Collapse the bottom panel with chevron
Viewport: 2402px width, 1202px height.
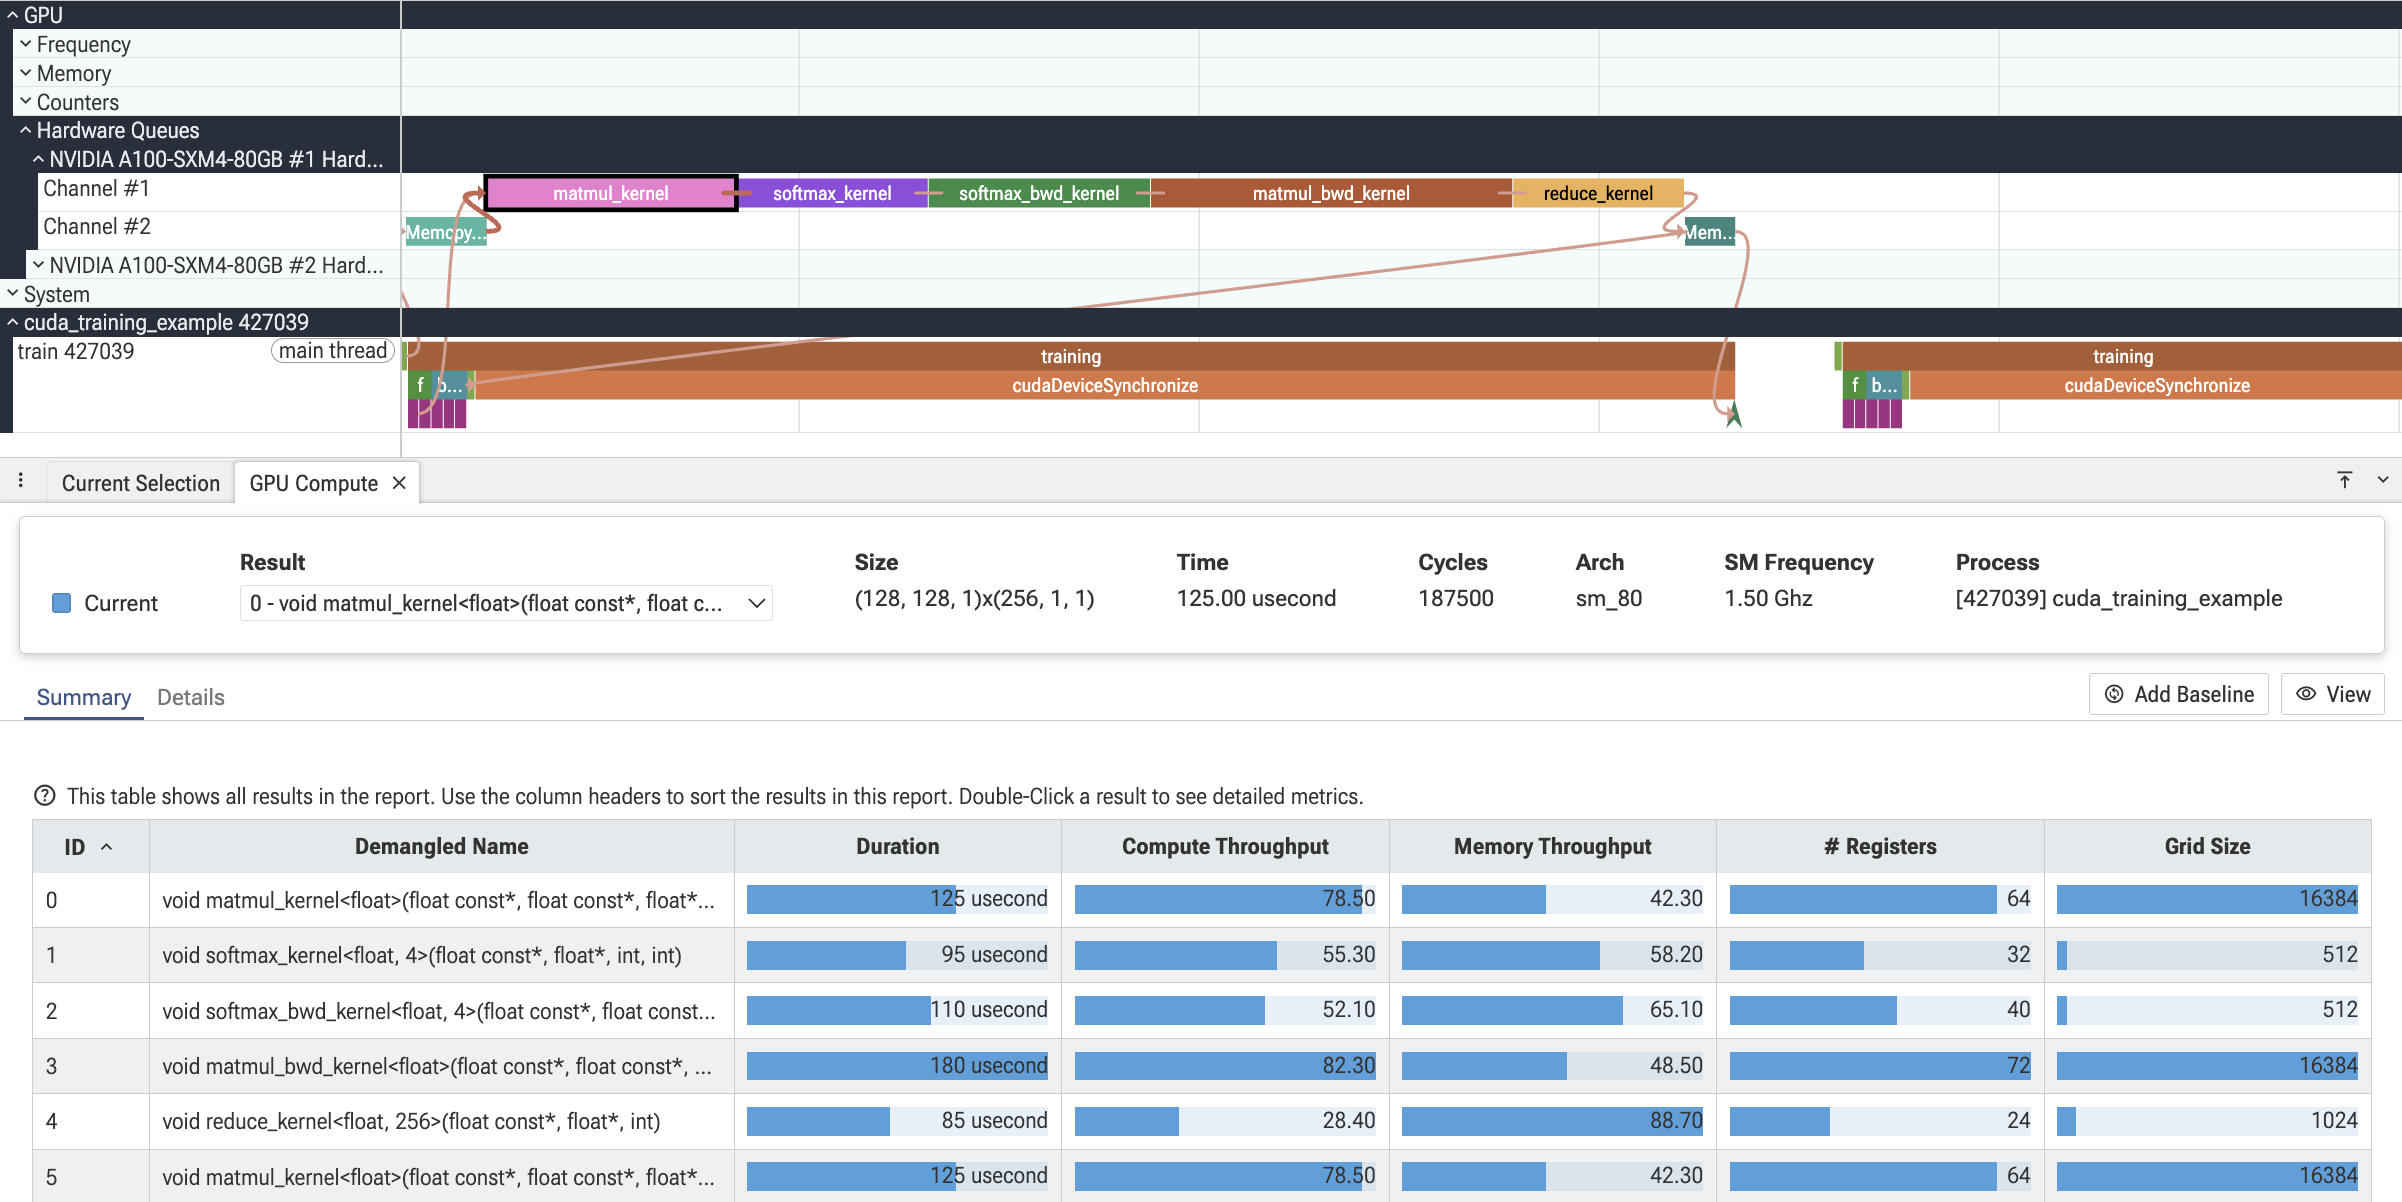pyautogui.click(x=2382, y=480)
